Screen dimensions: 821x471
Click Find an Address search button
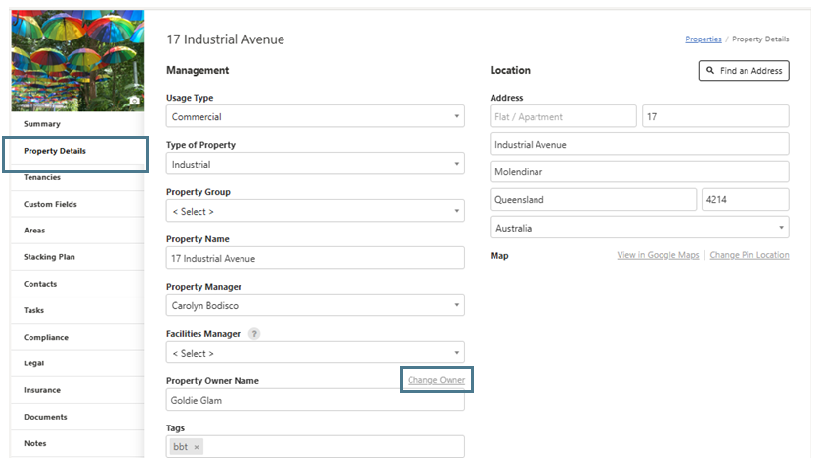pos(744,71)
